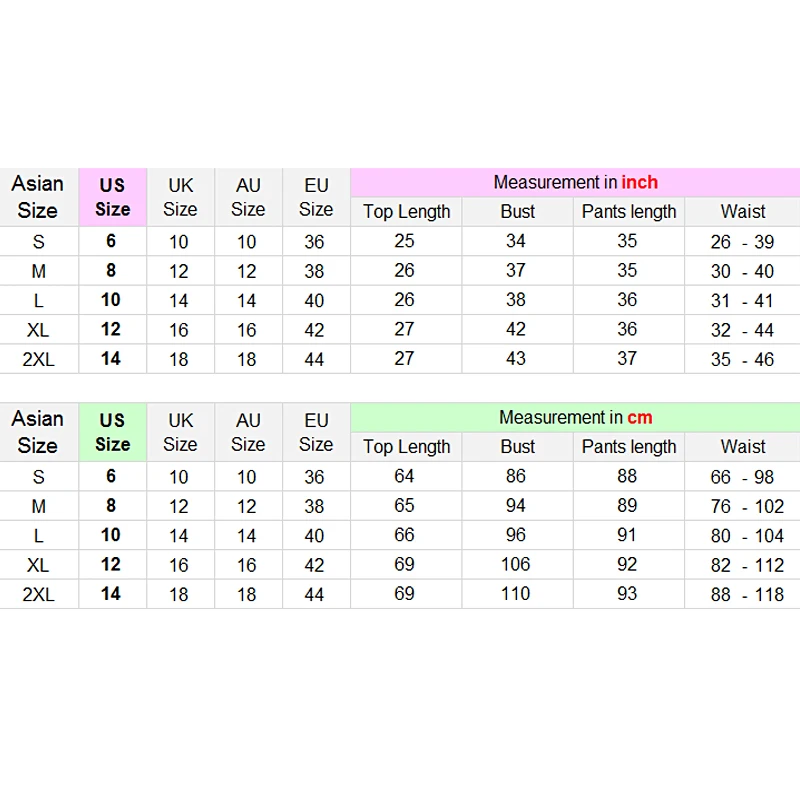Image resolution: width=800 pixels, height=800 pixels.
Task: Select pants length value 93
Action: (x=627, y=594)
